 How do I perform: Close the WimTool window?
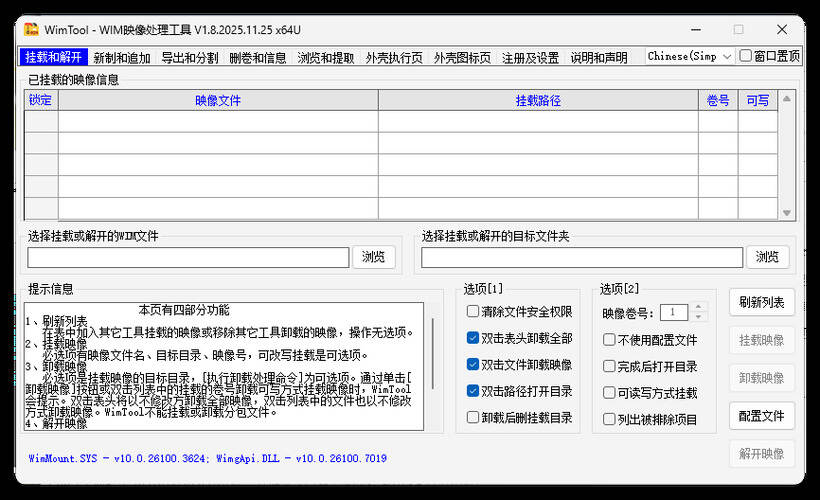pos(782,30)
